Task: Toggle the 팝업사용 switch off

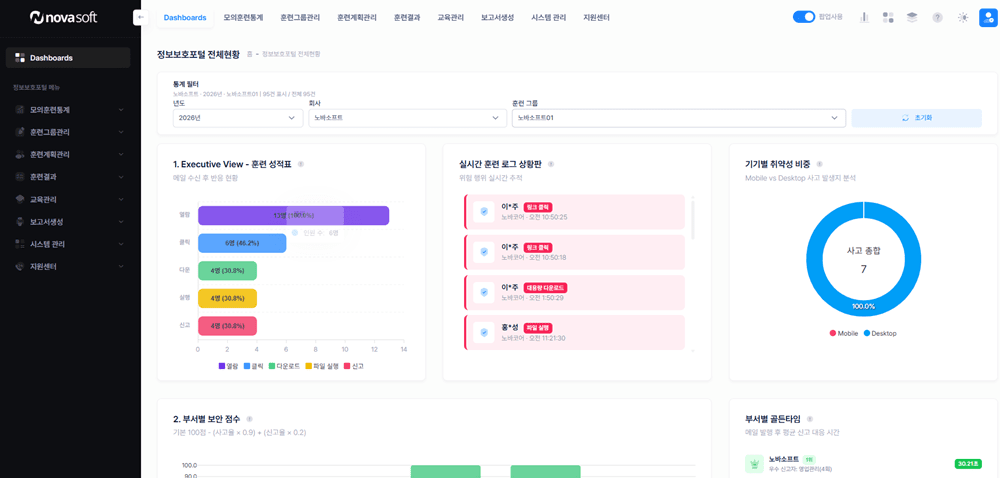Action: (804, 17)
